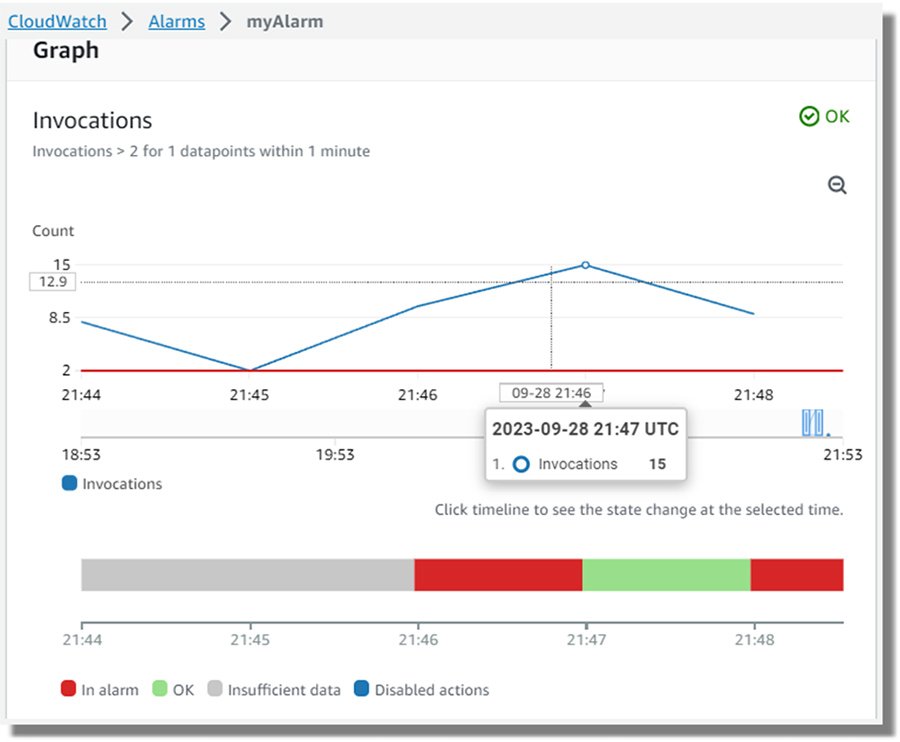
Task: Click the chevron between CloudWatch and Alarms
Action: click(125, 21)
